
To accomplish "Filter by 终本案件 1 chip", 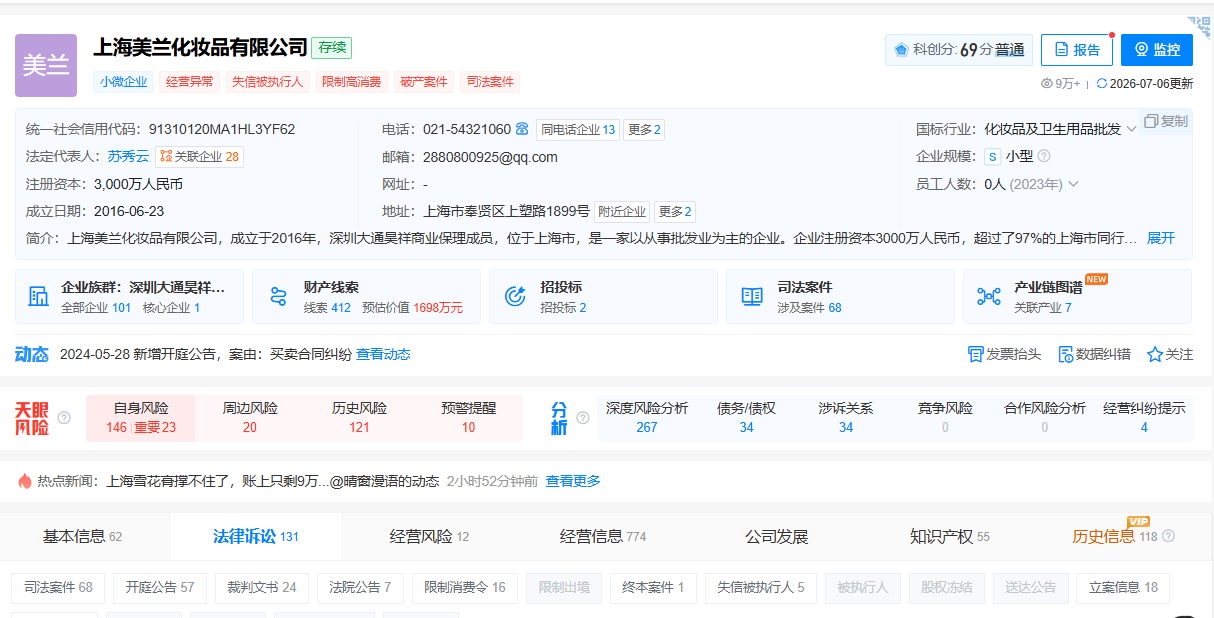I will tap(653, 587).
